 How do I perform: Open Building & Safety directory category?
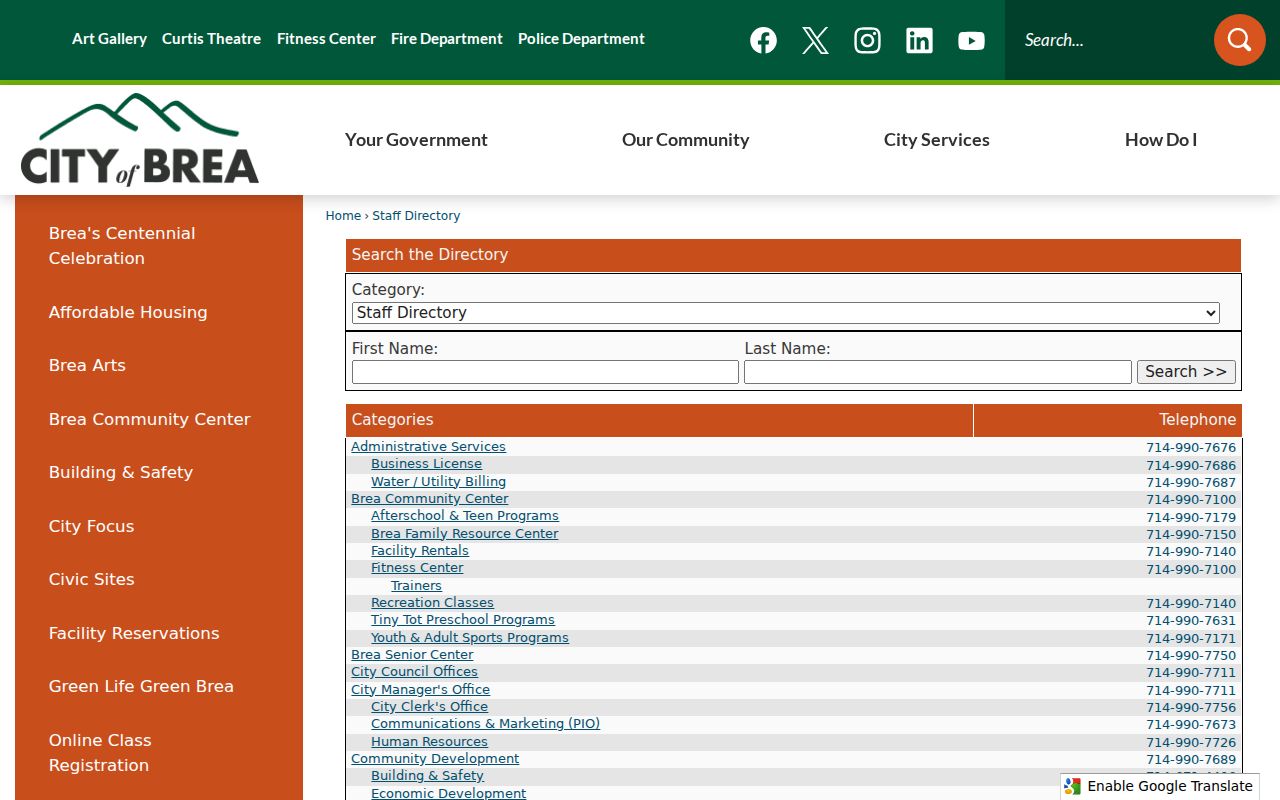click(x=427, y=776)
